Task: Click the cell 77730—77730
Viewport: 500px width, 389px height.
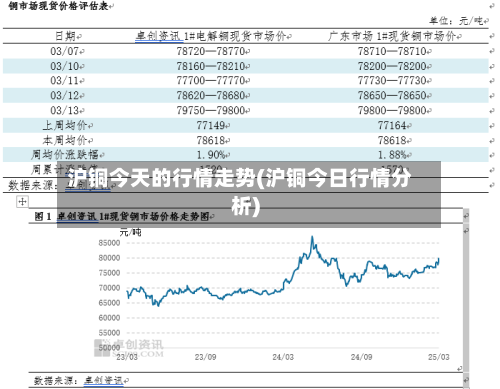Action: pos(392,81)
